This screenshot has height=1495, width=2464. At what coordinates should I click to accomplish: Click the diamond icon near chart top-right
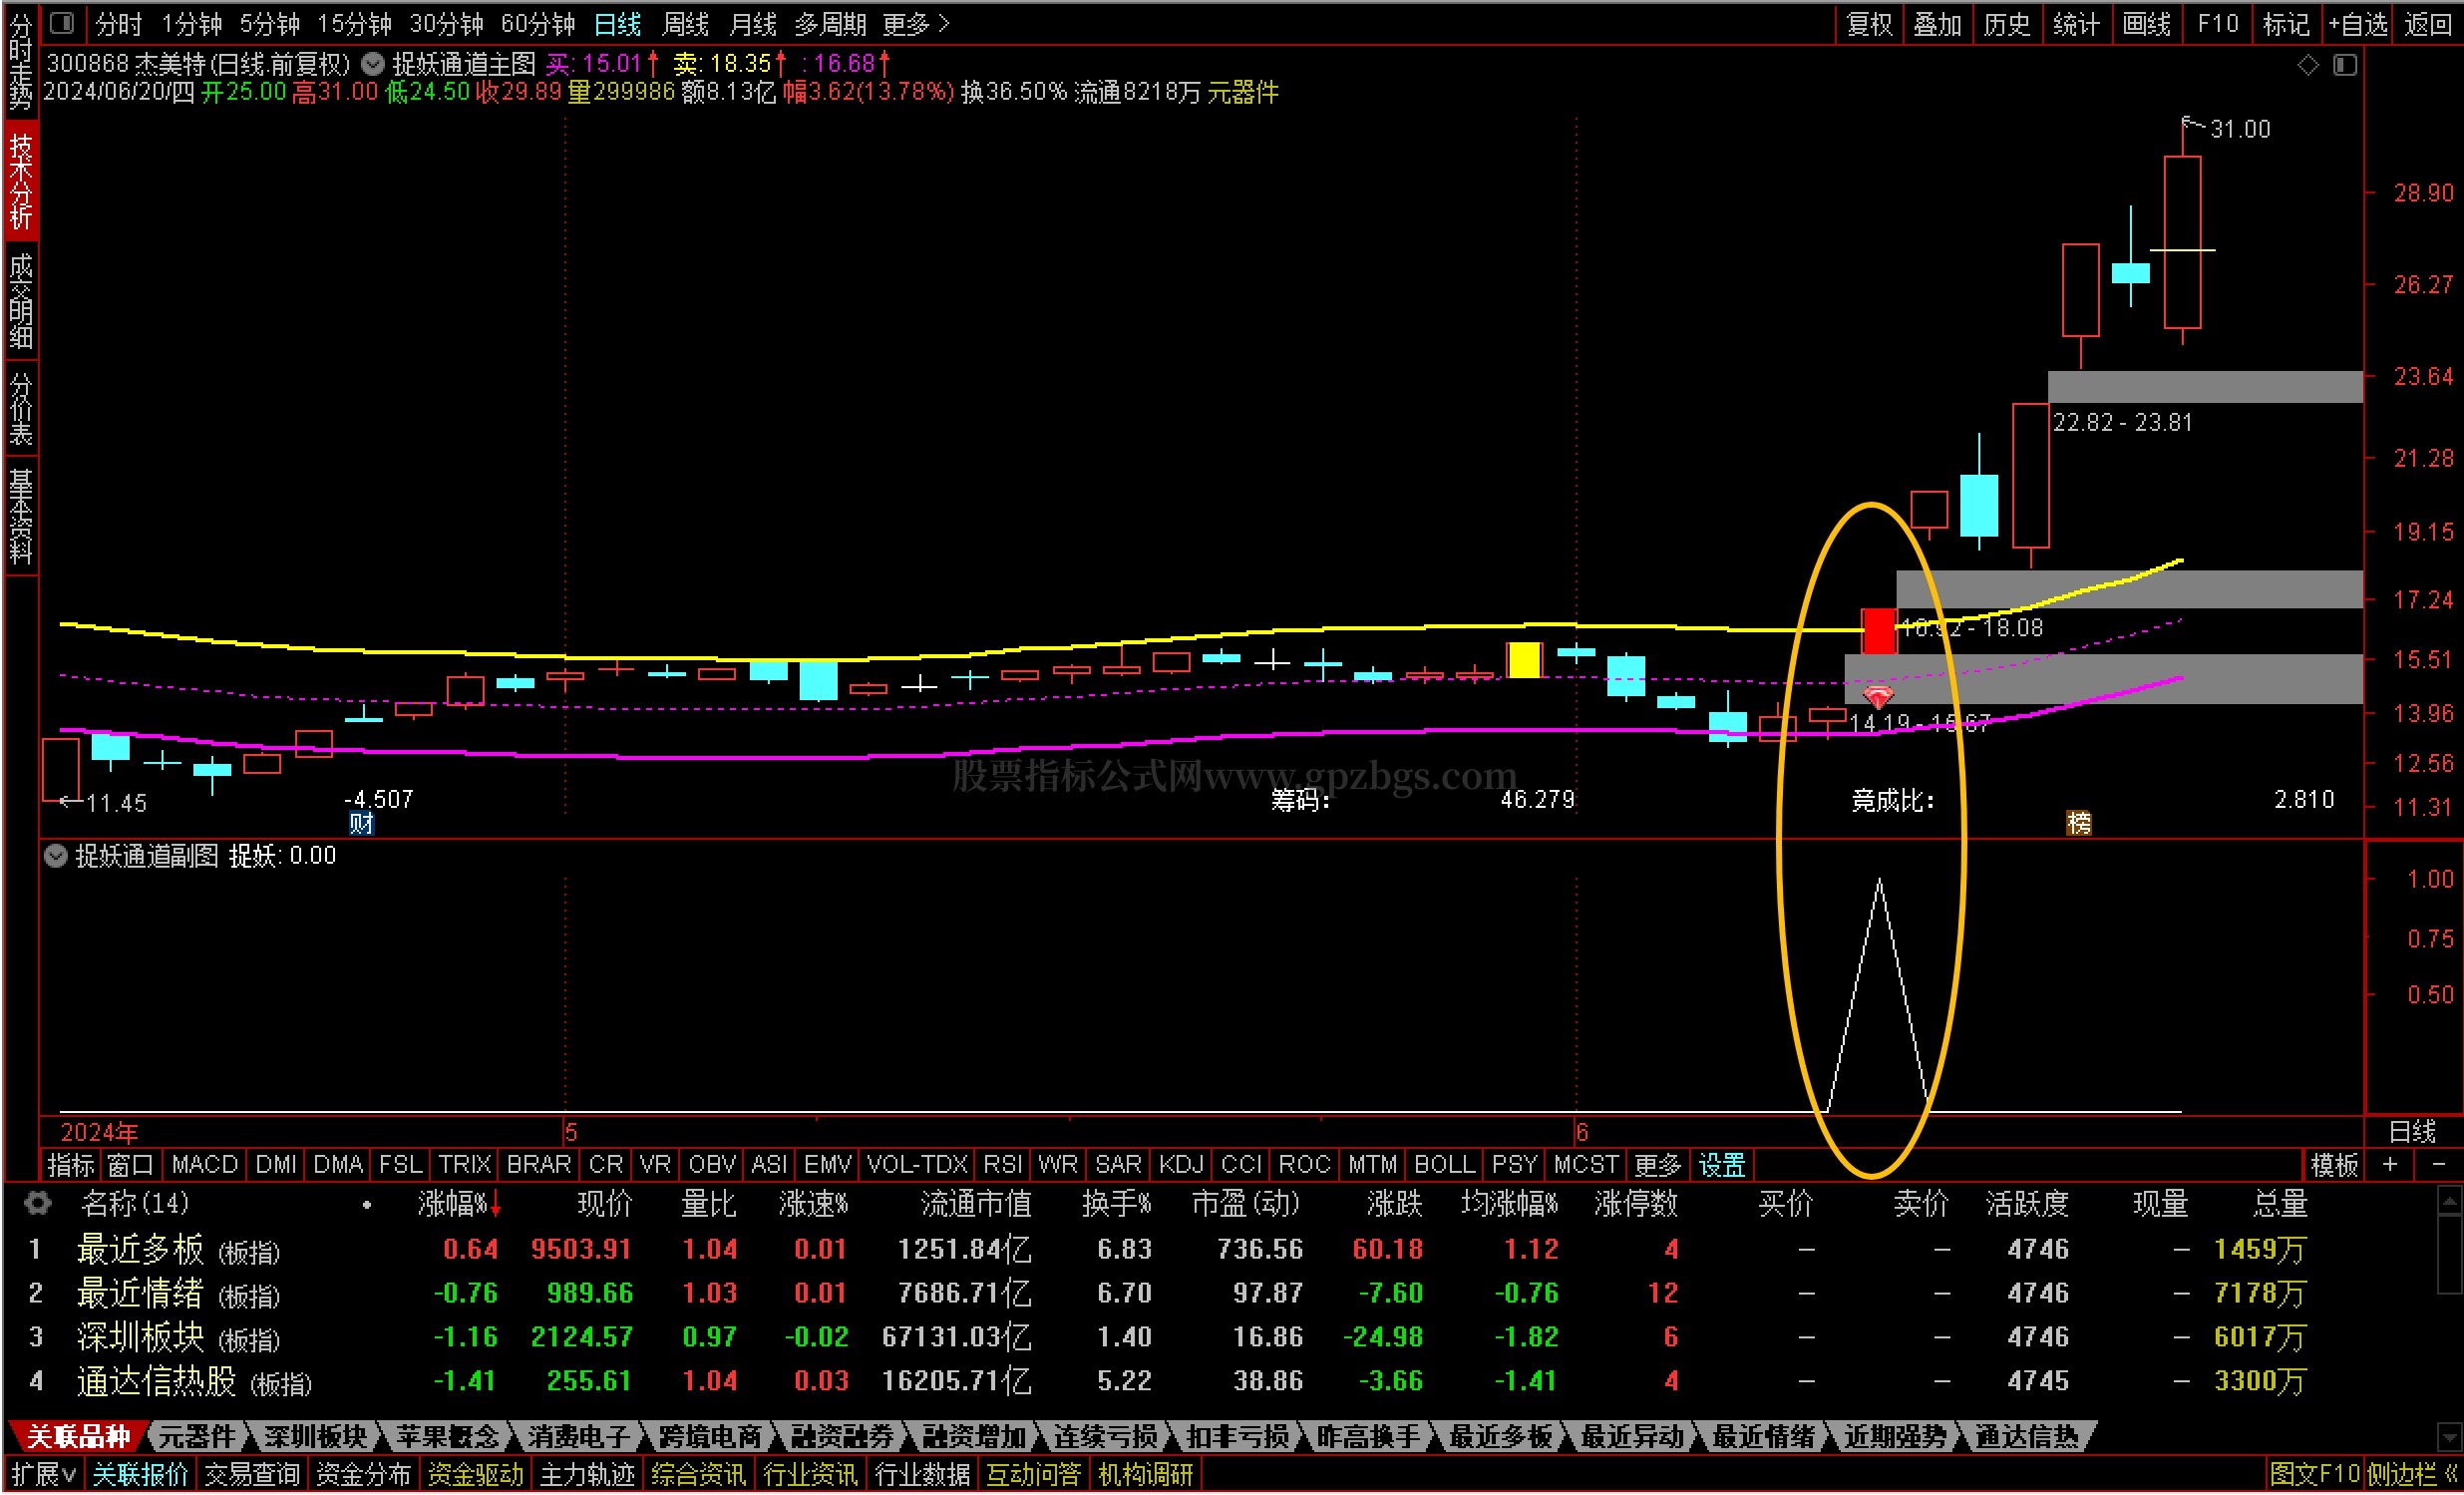tap(2307, 65)
